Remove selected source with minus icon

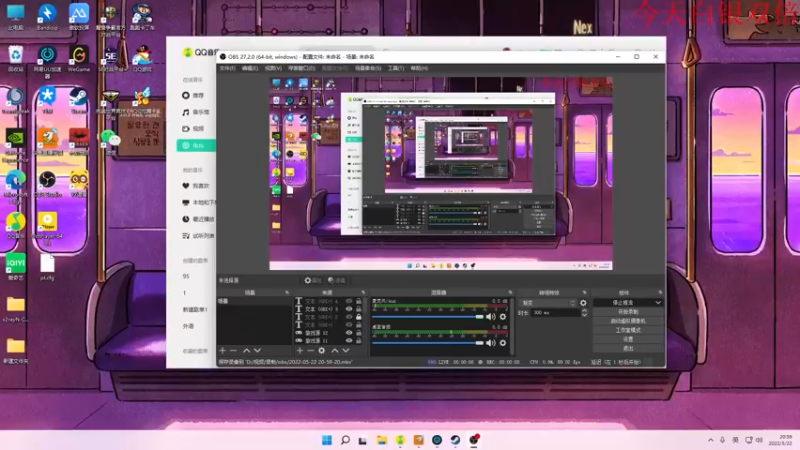click(310, 351)
